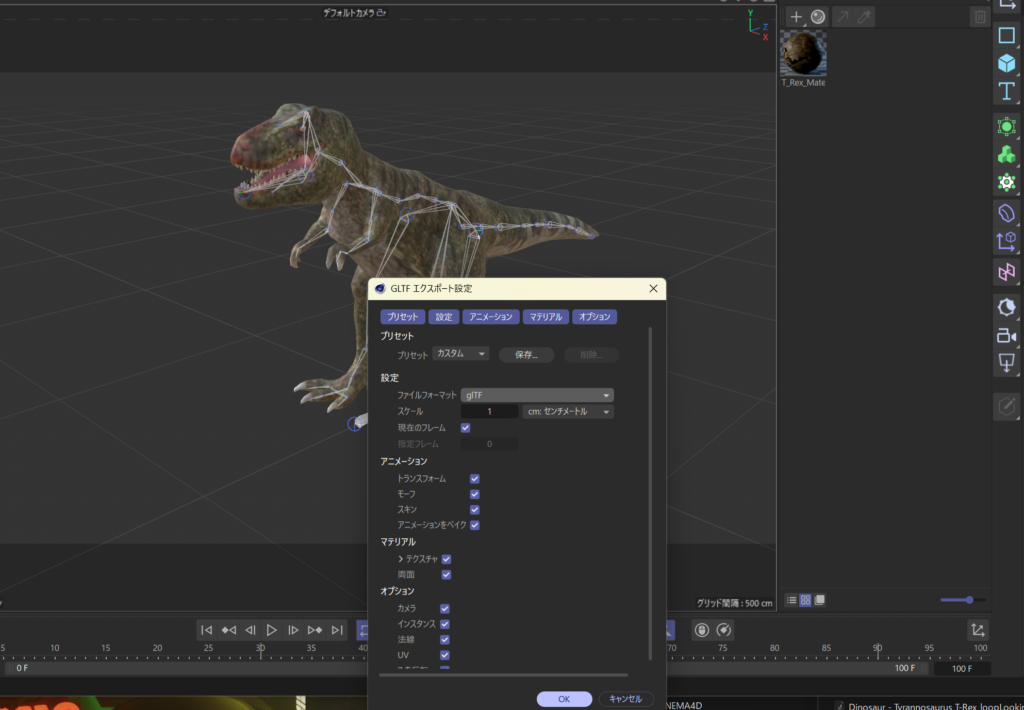Screen dimensions: 1024x710
Task: Click the add new material plus icon
Action: (796, 17)
